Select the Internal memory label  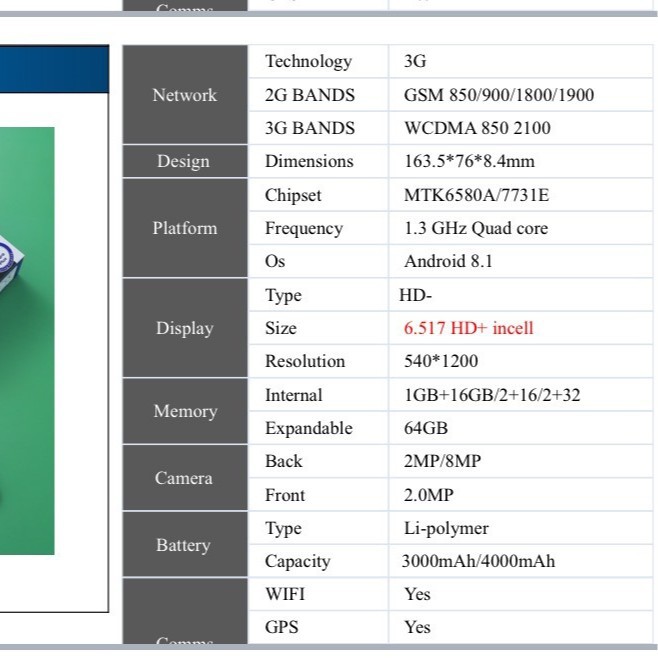(294, 395)
